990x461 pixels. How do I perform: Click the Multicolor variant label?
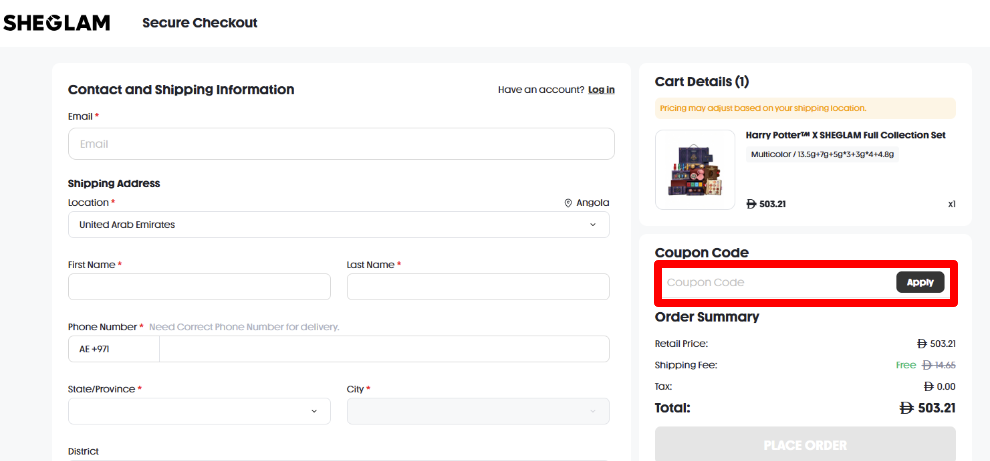822,154
